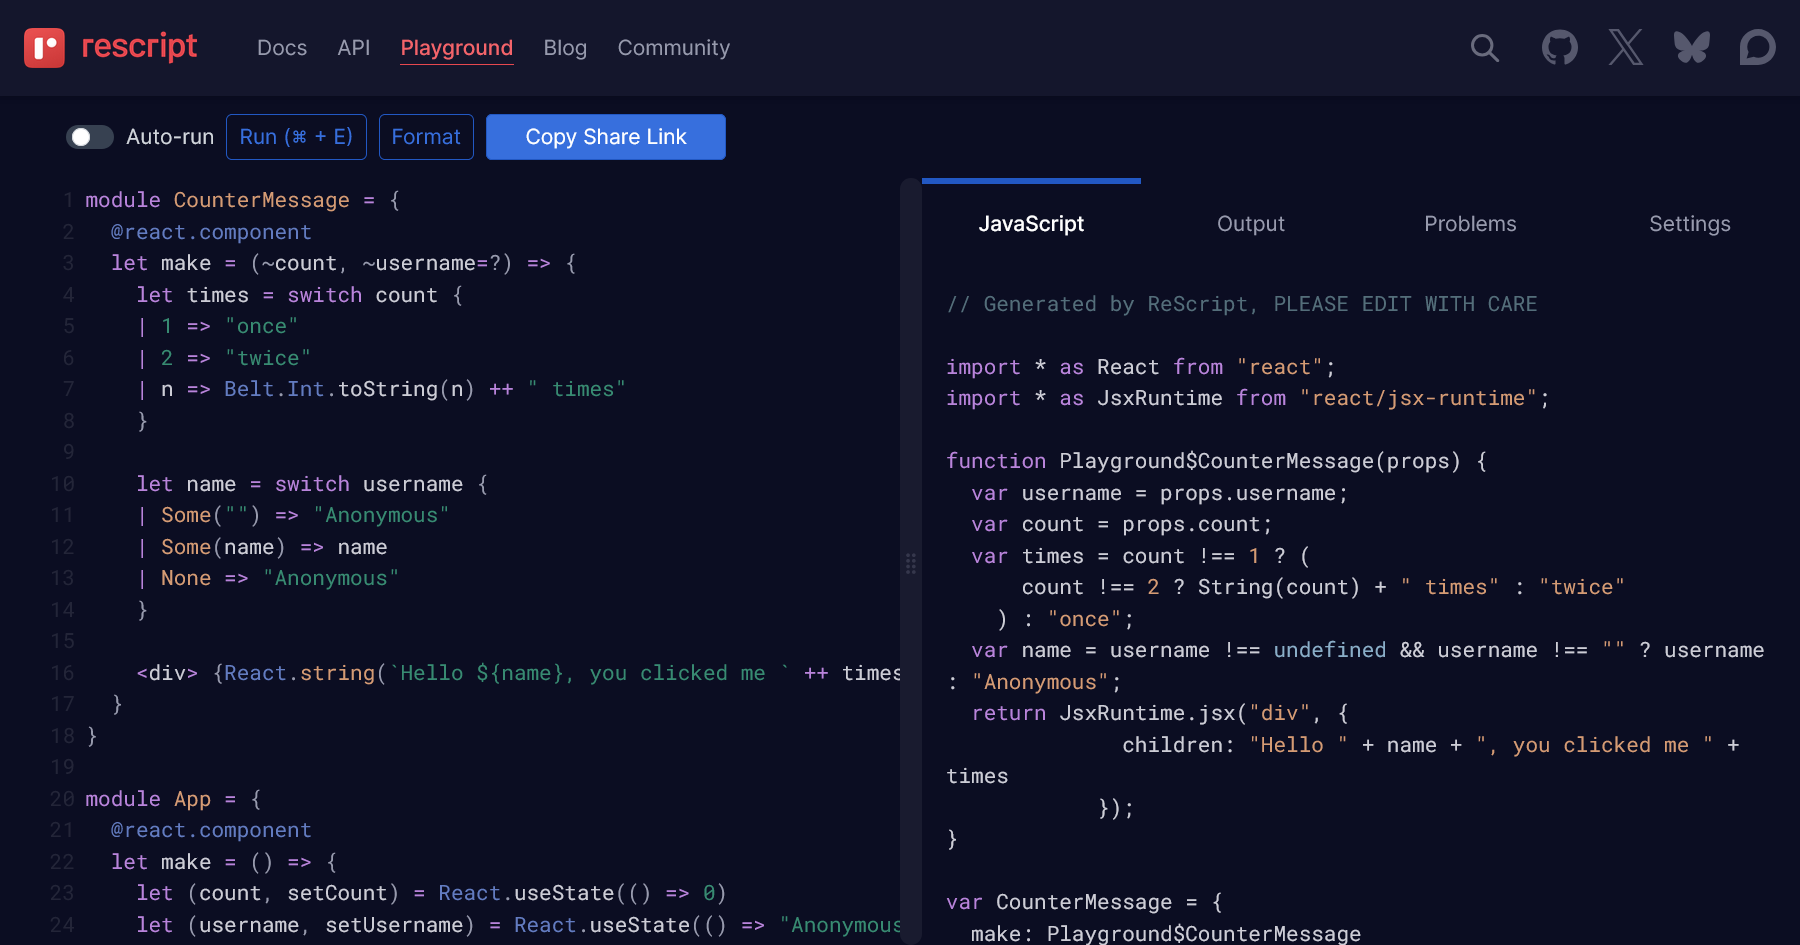Click Copy Share Link

[x=605, y=137]
